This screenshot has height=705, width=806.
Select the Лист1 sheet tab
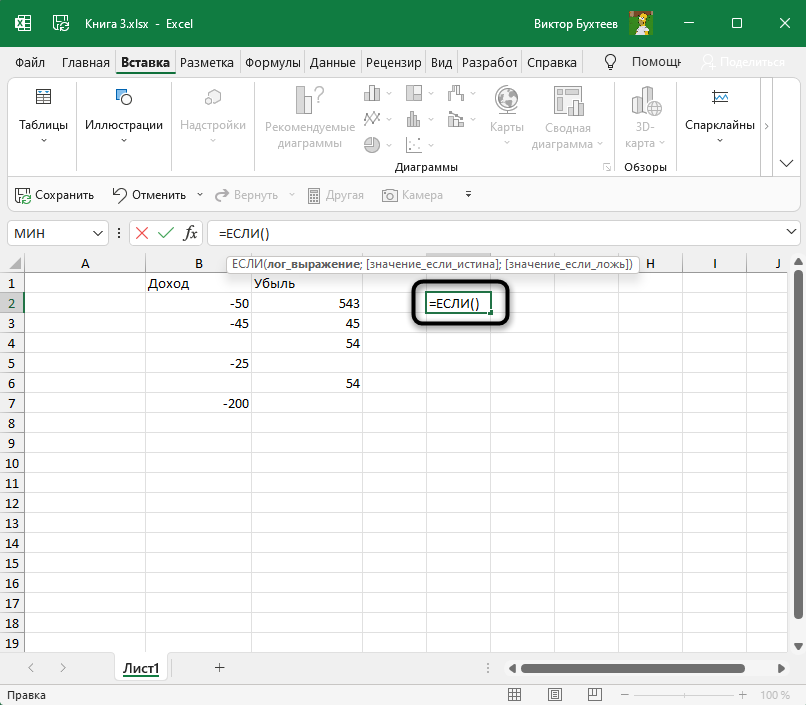click(142, 668)
